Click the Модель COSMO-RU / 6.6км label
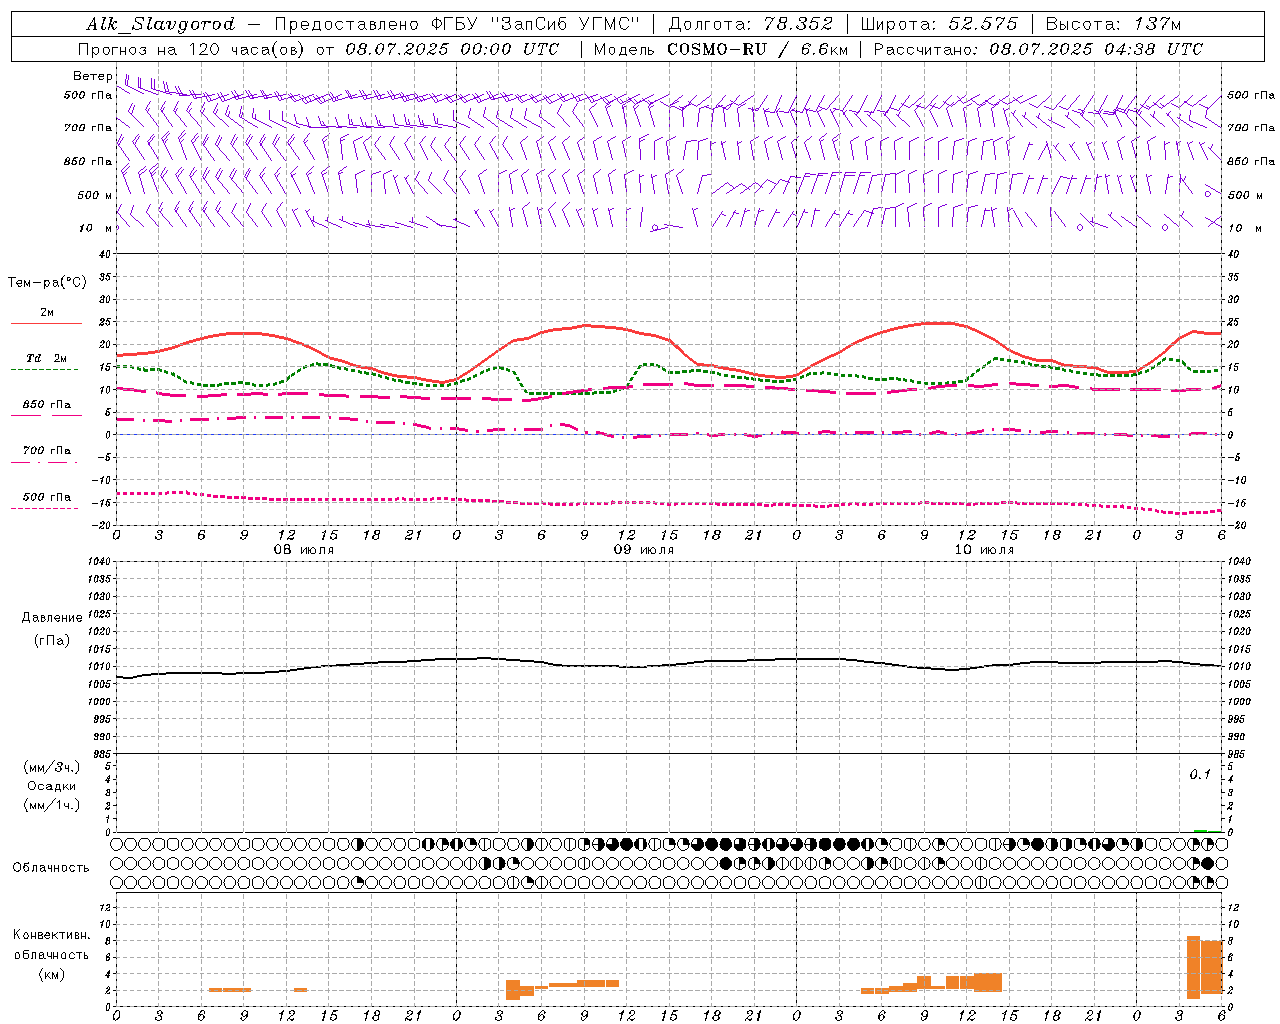1280x1024 pixels. (x=720, y=49)
